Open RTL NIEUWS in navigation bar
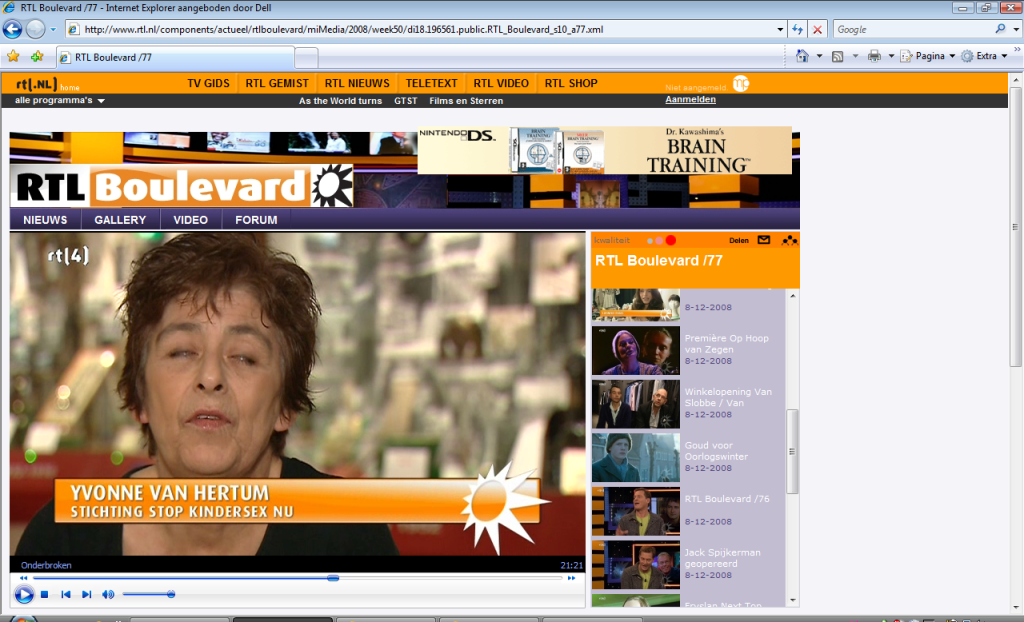 click(x=357, y=83)
